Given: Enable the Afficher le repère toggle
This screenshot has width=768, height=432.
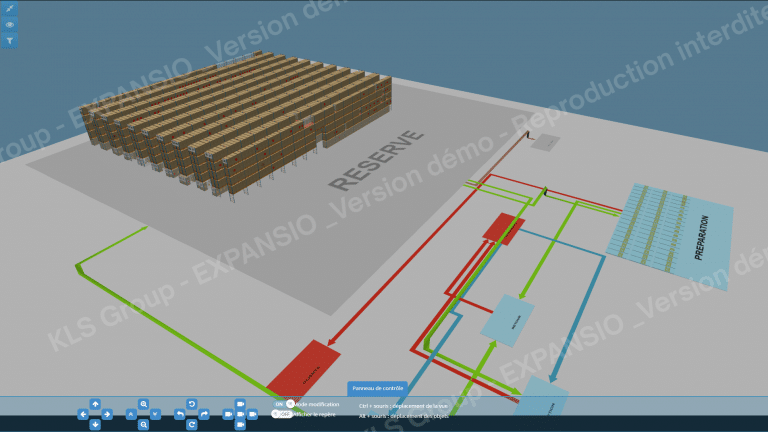Looking at the screenshot, I should pyautogui.click(x=281, y=413).
